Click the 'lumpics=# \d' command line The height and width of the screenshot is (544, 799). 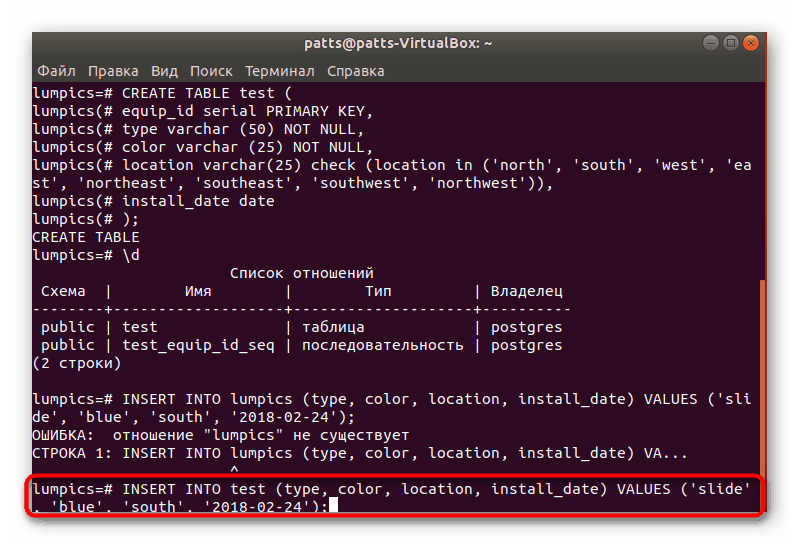(x=86, y=255)
